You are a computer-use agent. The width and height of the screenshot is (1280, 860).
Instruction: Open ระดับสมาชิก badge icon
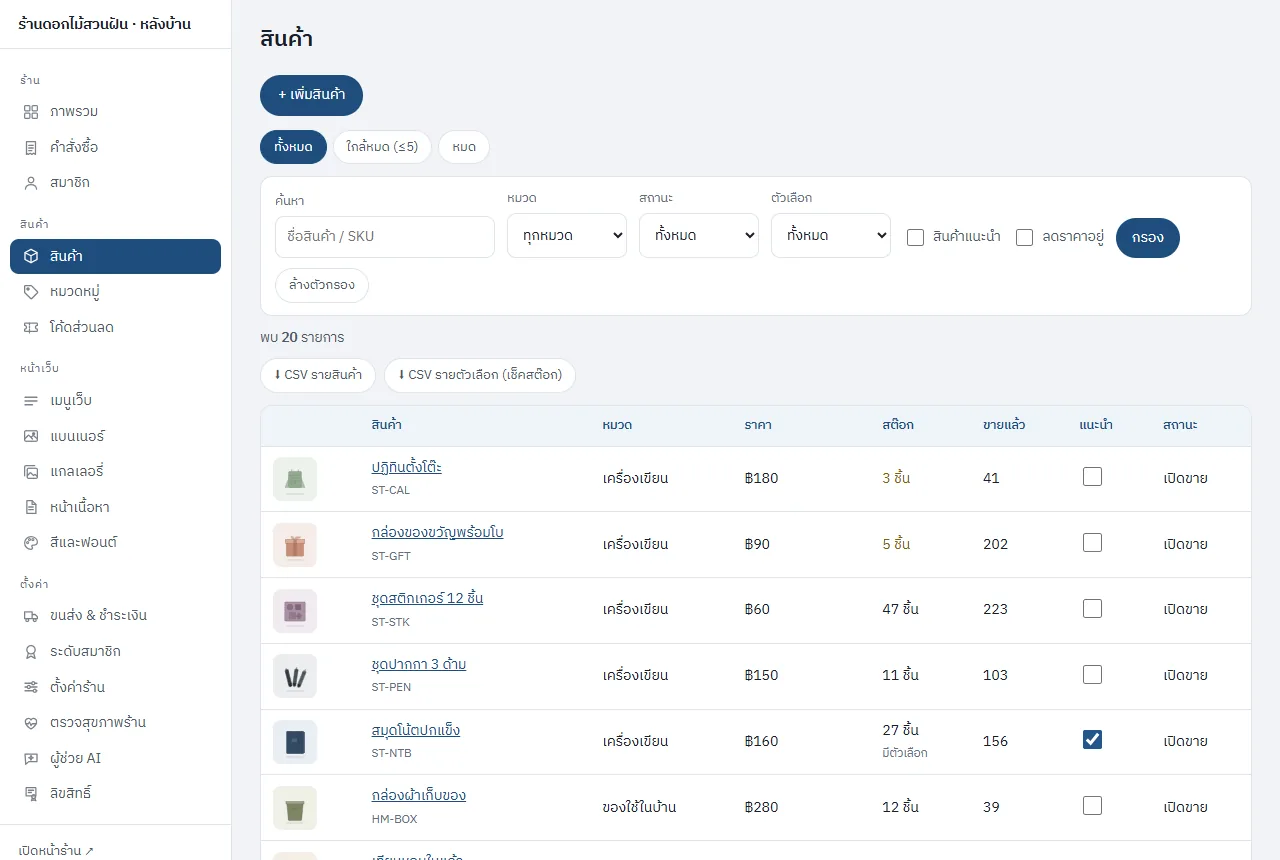point(31,651)
